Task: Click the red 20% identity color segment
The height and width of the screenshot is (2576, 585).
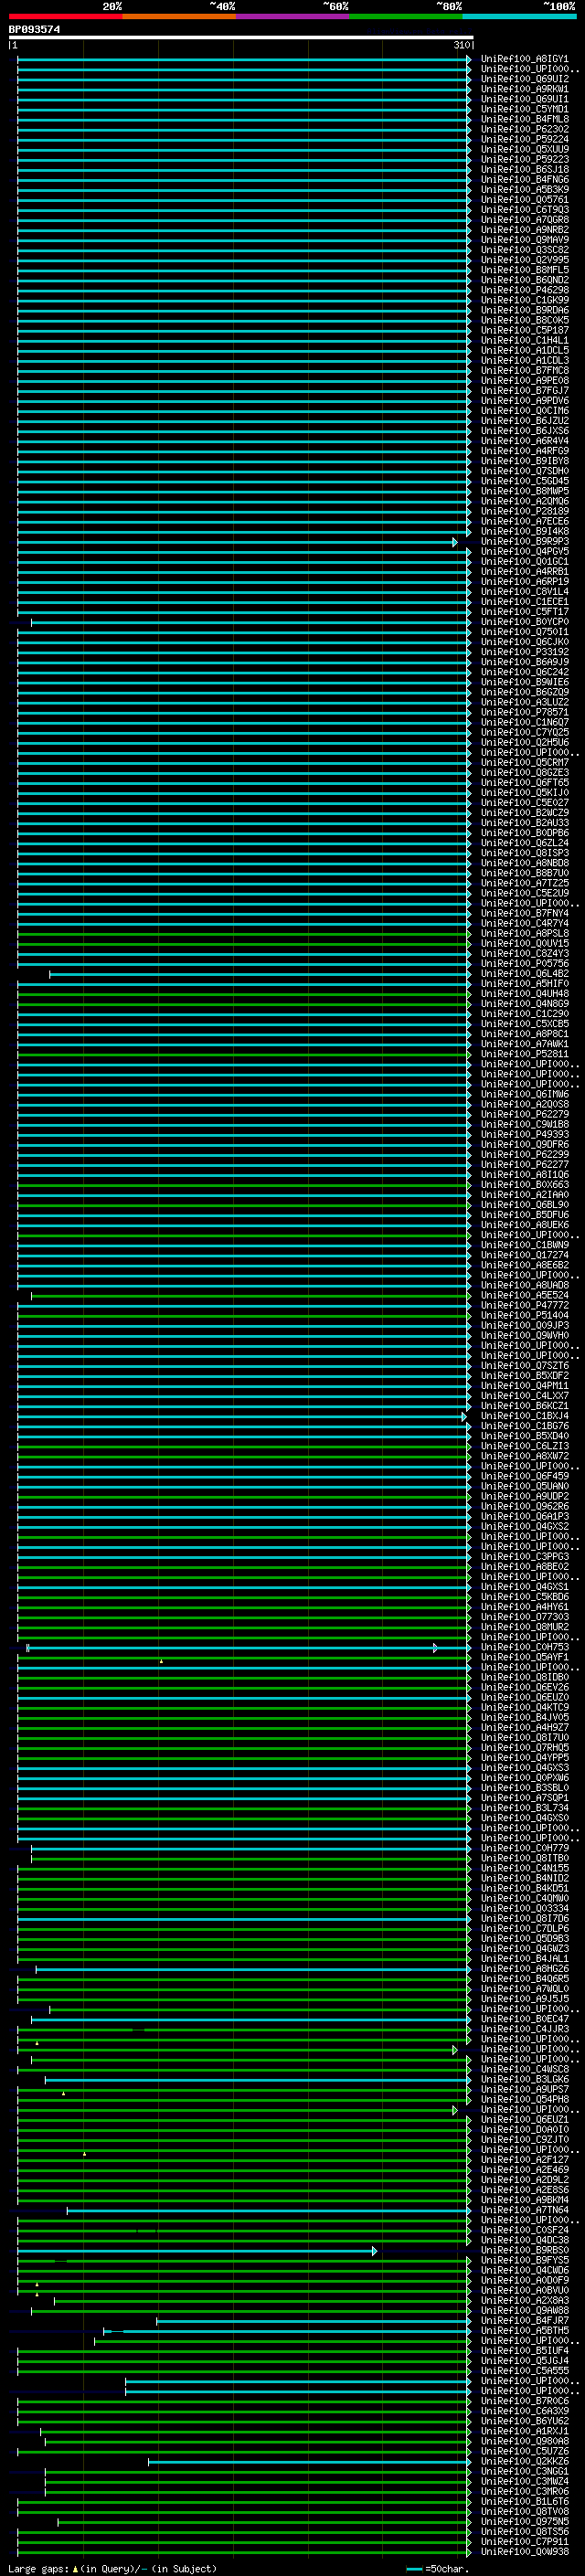Action: (65, 16)
